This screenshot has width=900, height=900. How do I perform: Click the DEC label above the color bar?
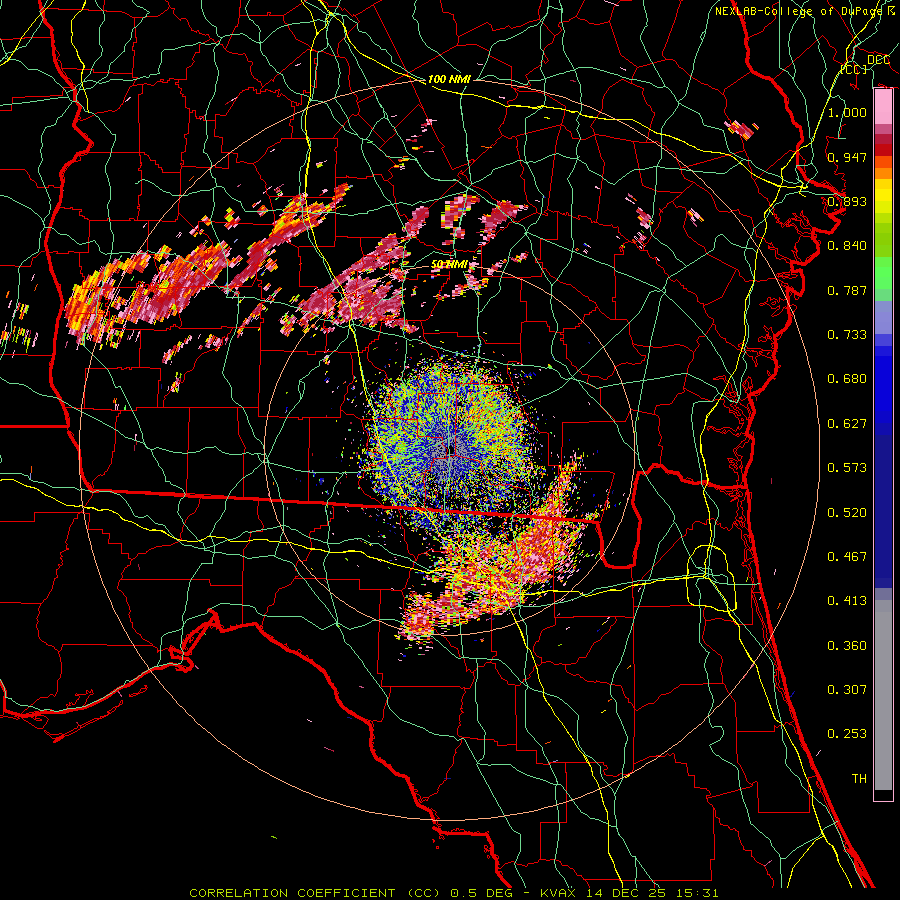[878, 60]
